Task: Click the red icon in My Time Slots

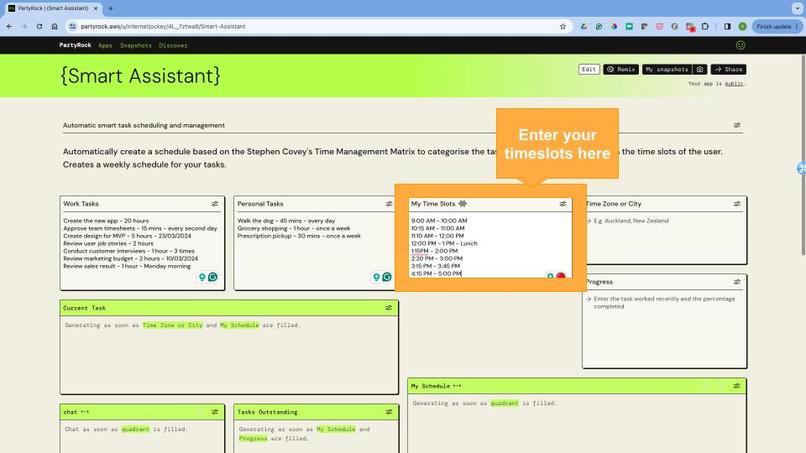Action: (561, 277)
